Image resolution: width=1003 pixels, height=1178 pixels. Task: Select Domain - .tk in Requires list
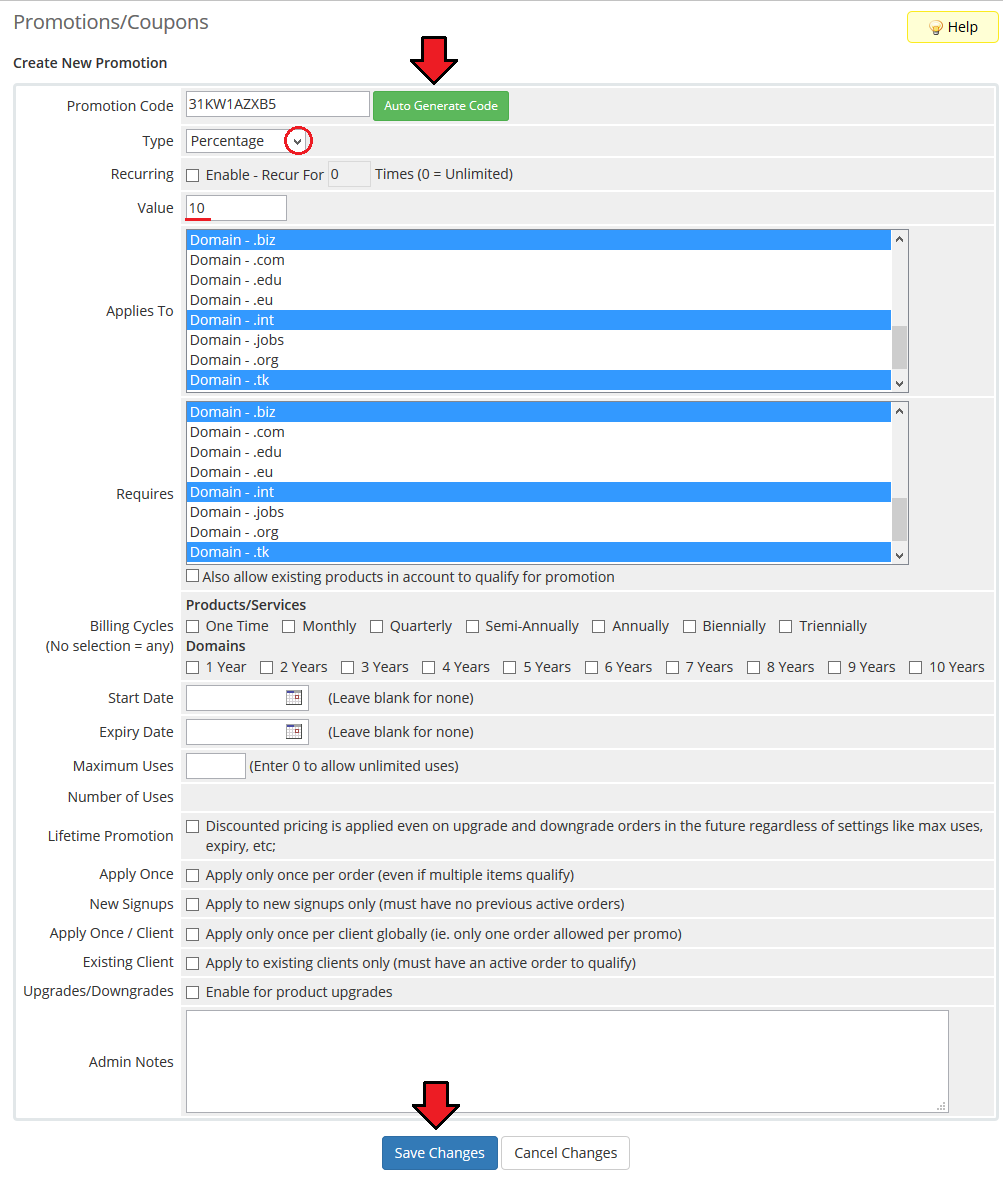(x=539, y=552)
